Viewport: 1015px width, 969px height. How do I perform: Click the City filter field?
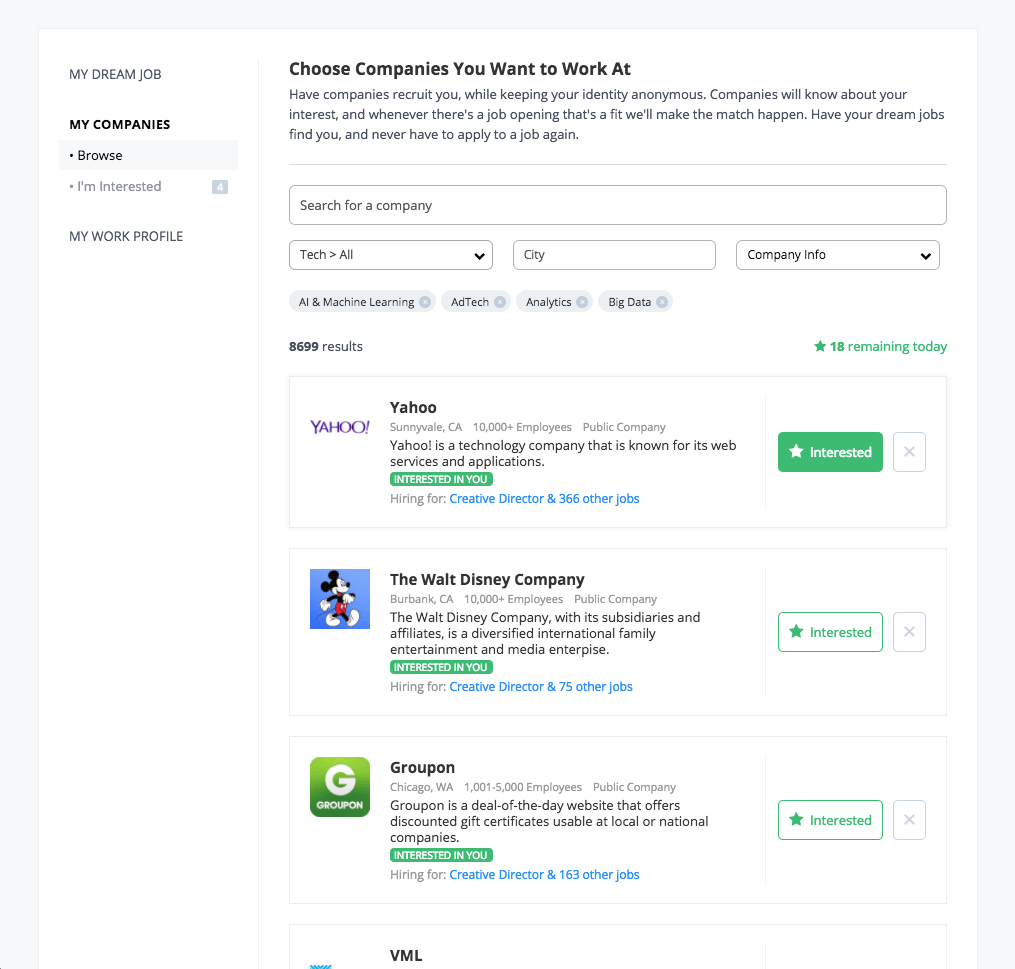point(614,255)
